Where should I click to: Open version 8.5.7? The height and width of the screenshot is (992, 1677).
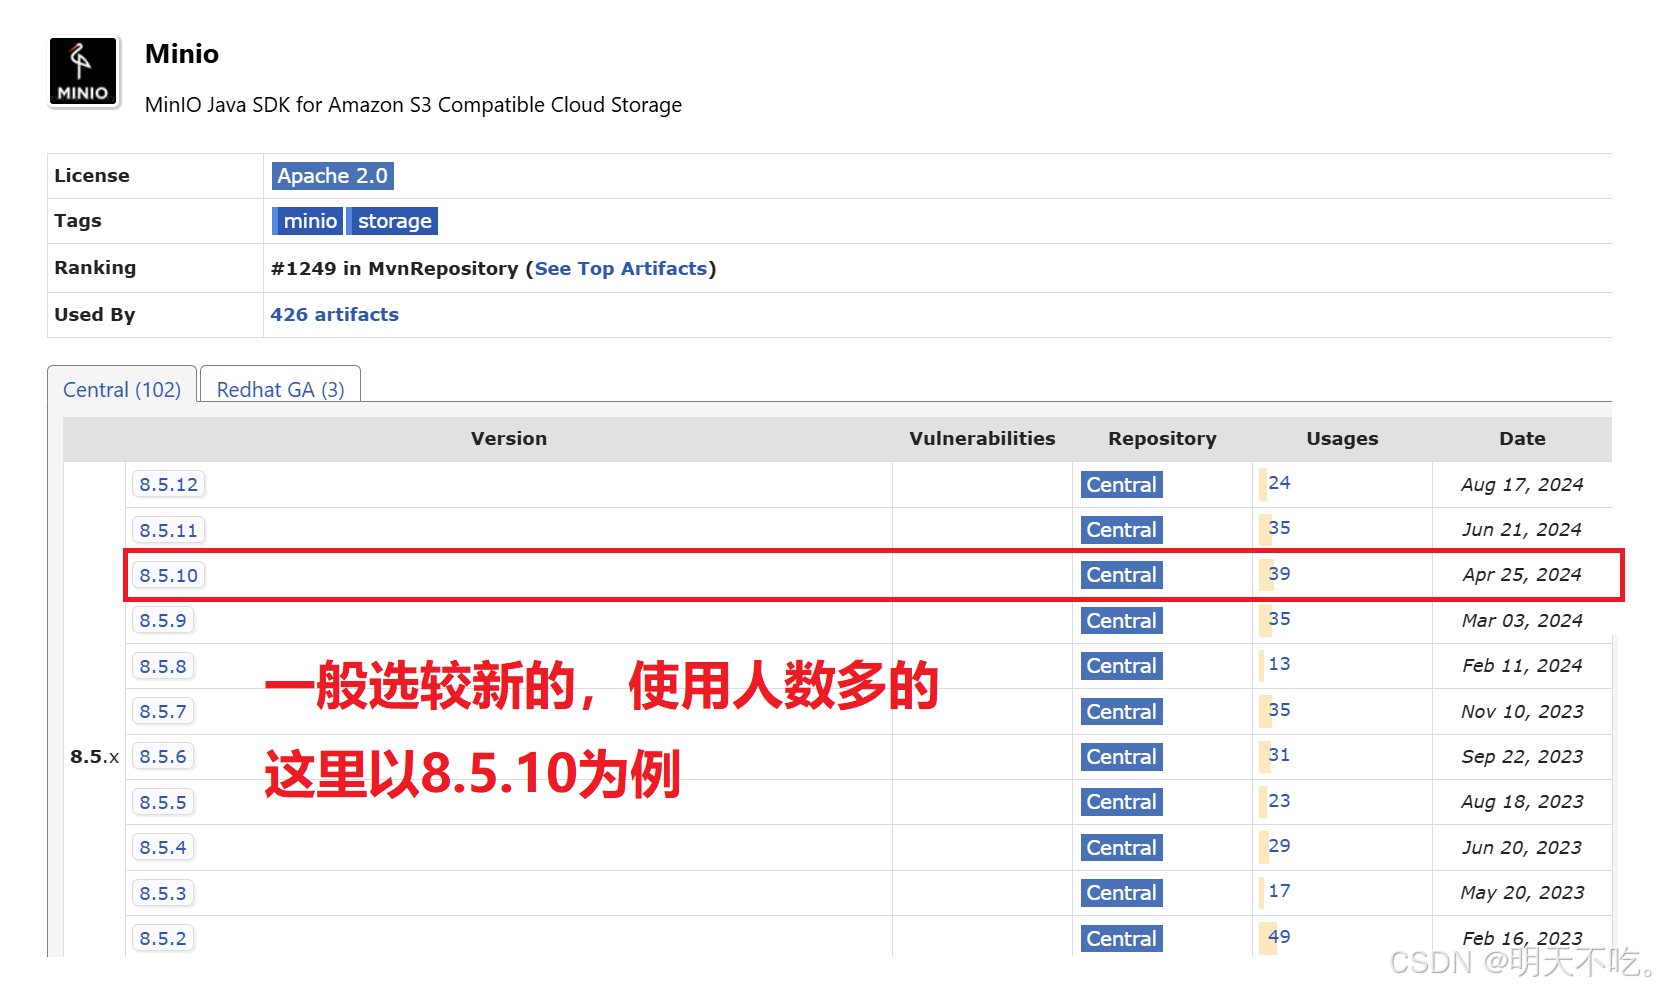163,711
